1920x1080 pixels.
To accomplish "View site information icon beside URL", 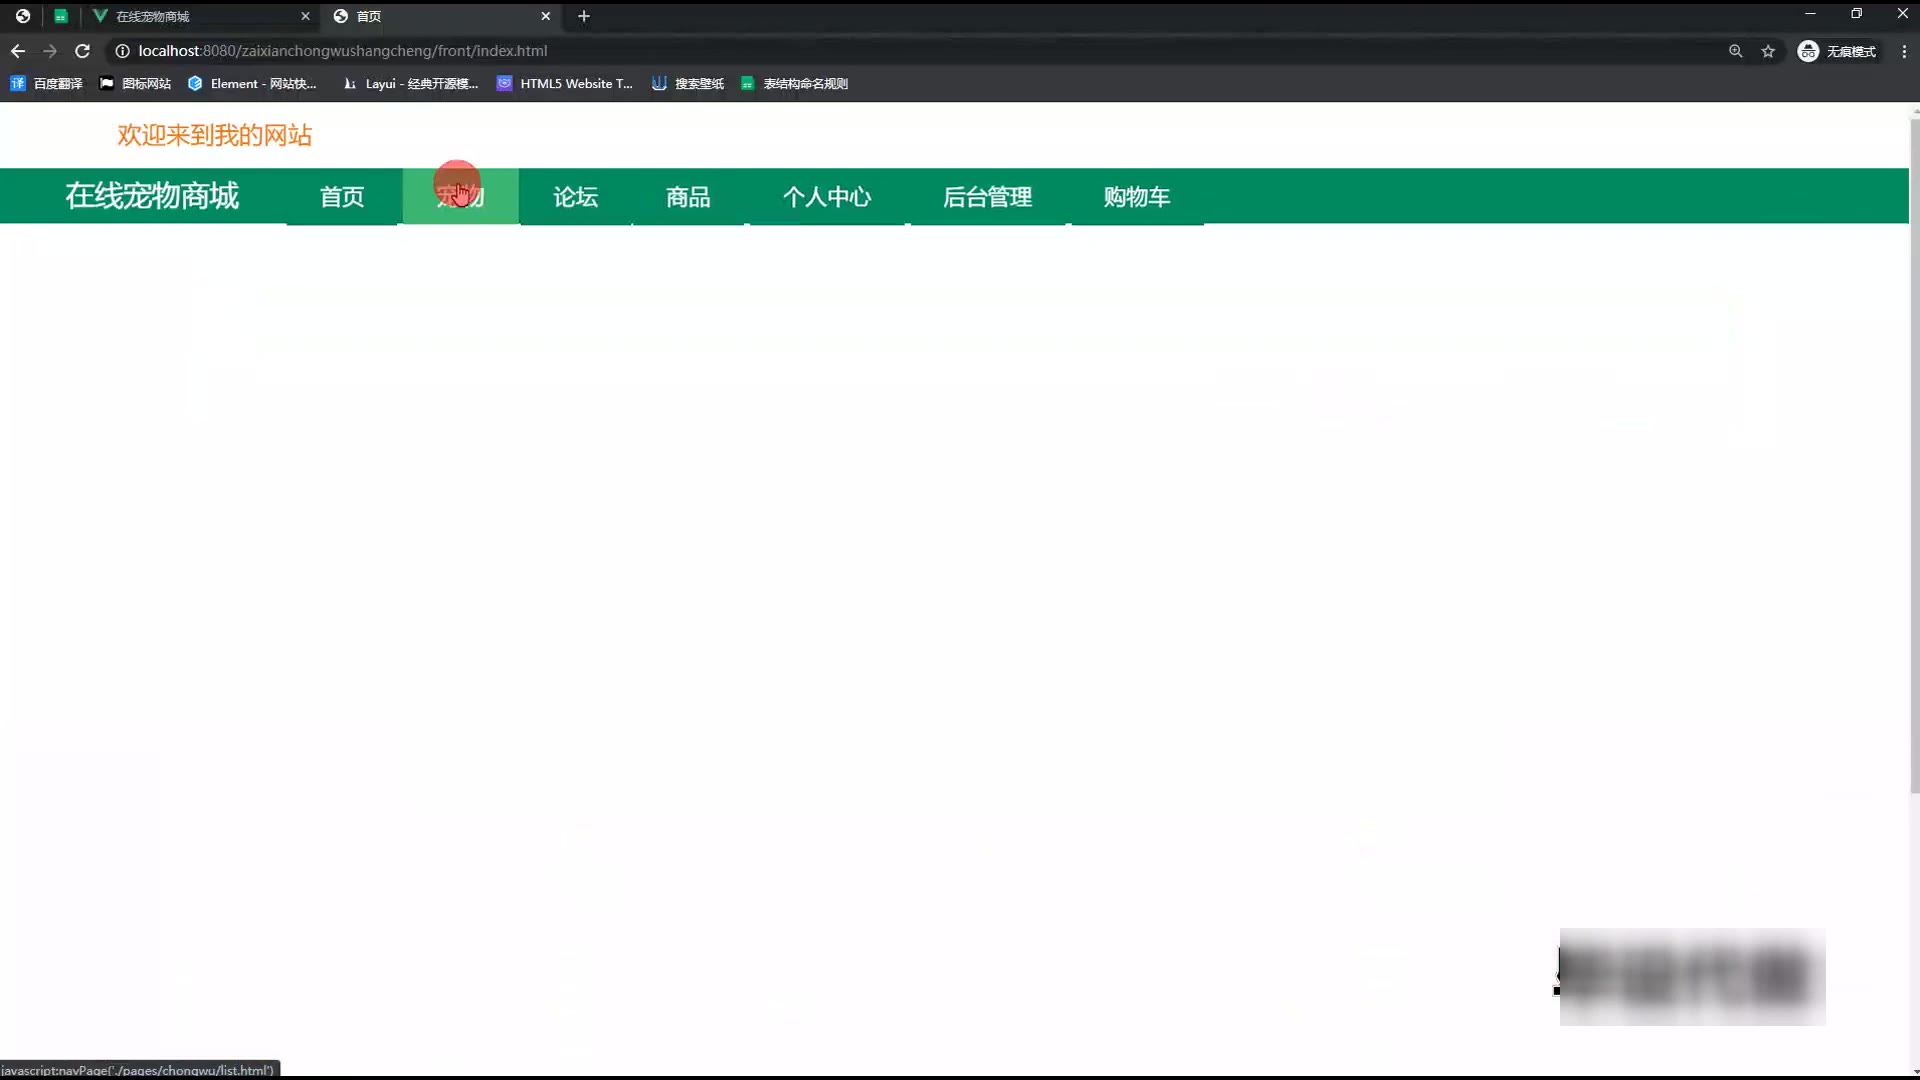I will click(x=122, y=51).
